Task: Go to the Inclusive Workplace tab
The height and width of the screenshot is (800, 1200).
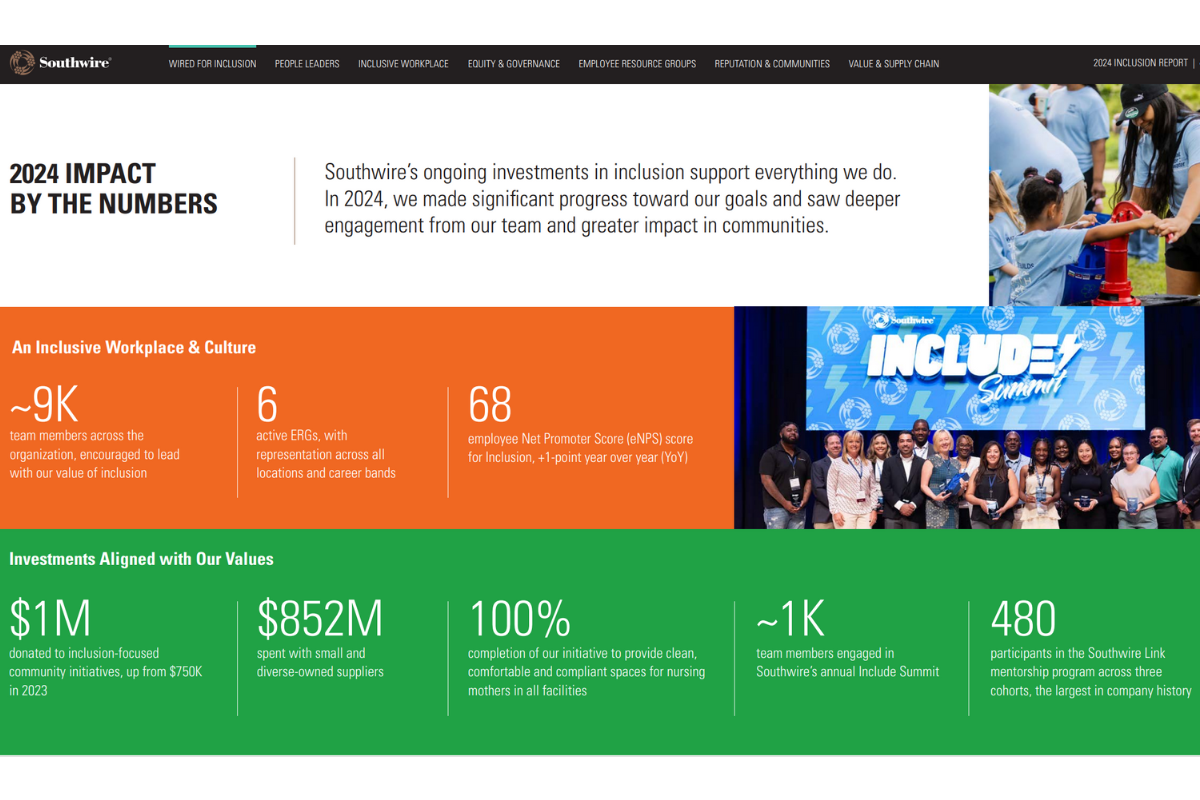Action: click(403, 64)
